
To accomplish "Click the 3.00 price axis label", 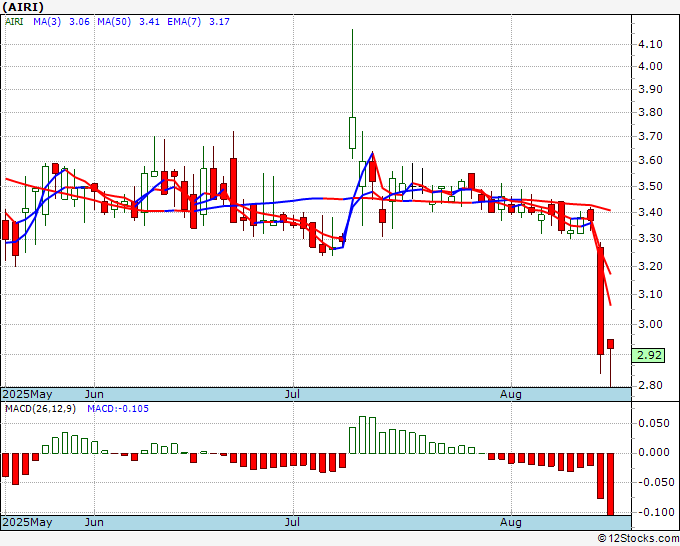I will (x=650, y=324).
